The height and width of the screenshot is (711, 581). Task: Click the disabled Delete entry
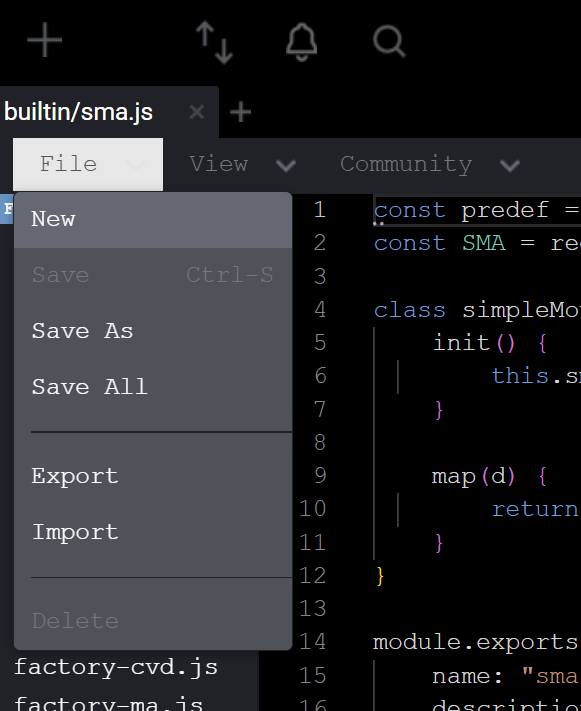(x=153, y=621)
